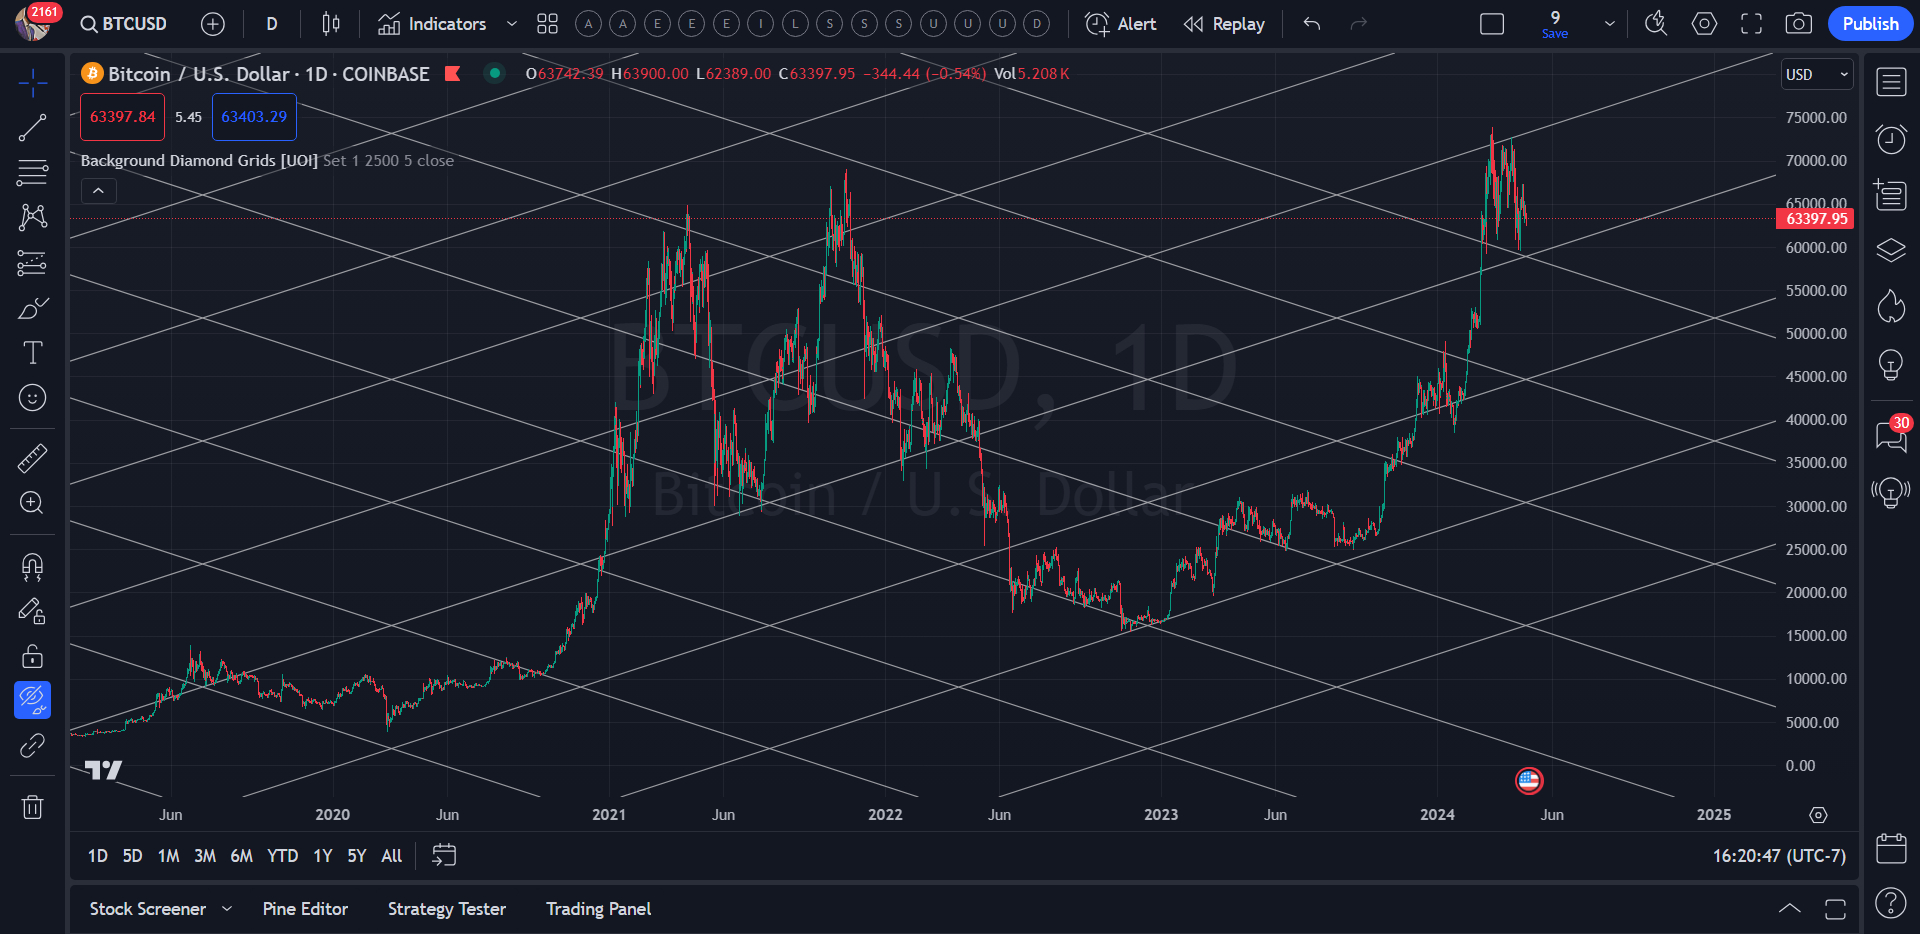Select the YTD date range
This screenshot has height=934, width=1920.
coord(282,856)
